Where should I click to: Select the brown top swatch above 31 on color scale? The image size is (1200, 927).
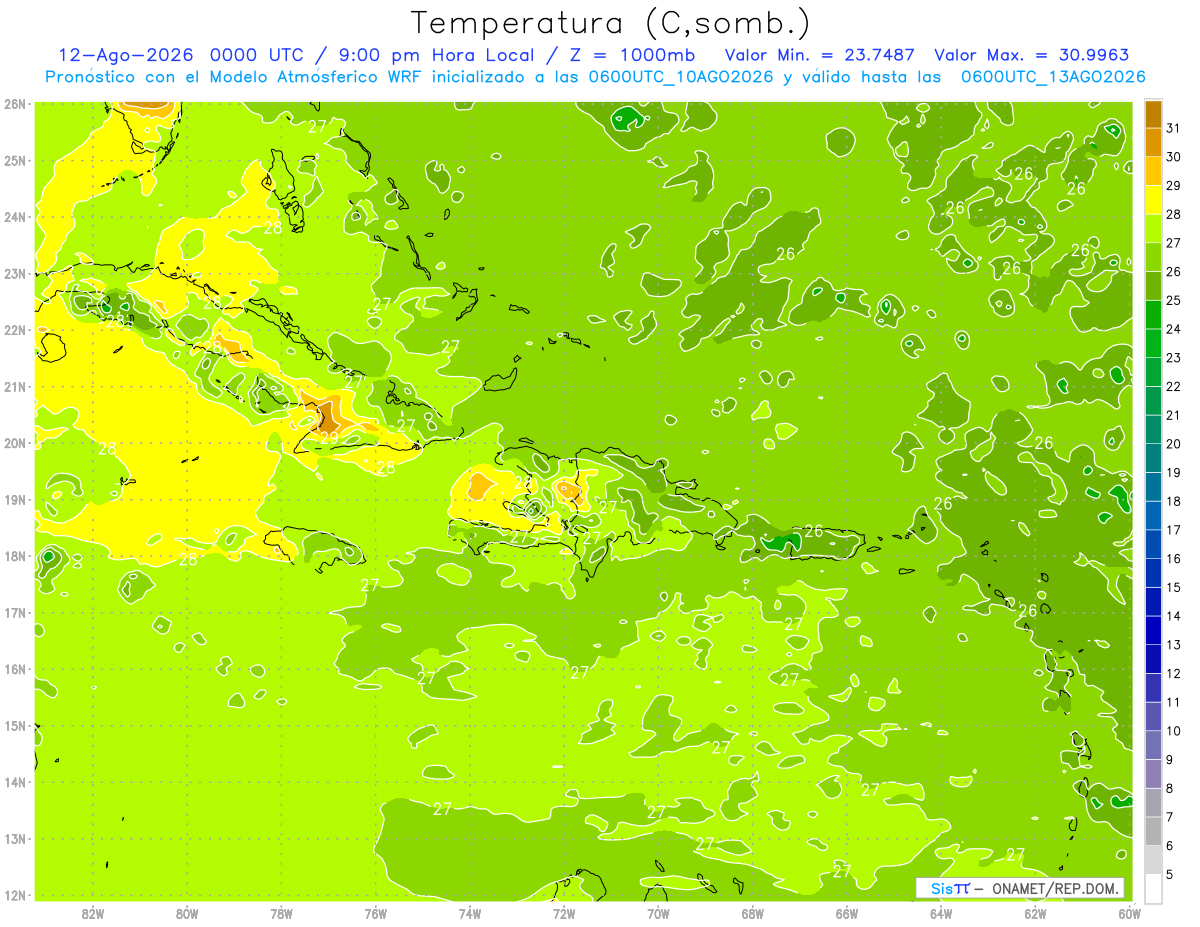(1153, 114)
